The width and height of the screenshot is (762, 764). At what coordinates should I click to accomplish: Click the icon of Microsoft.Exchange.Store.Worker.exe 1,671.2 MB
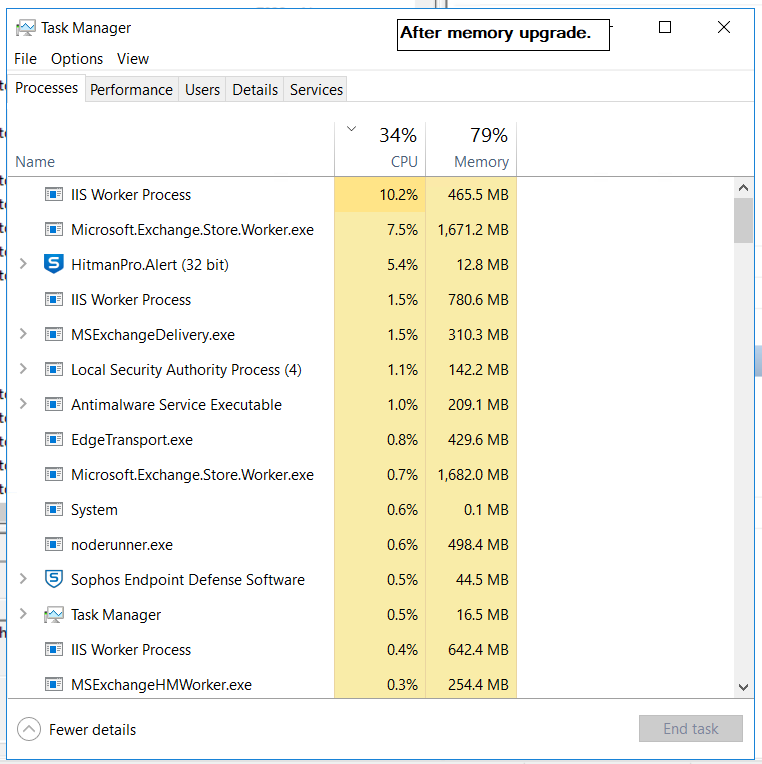tap(54, 229)
